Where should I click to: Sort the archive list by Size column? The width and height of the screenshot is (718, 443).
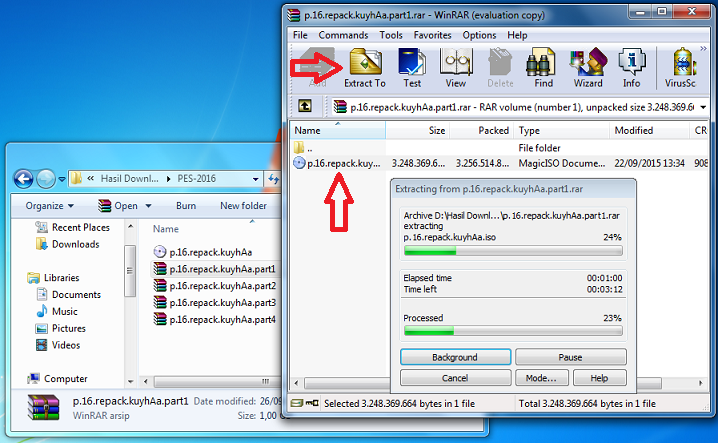(x=418, y=131)
